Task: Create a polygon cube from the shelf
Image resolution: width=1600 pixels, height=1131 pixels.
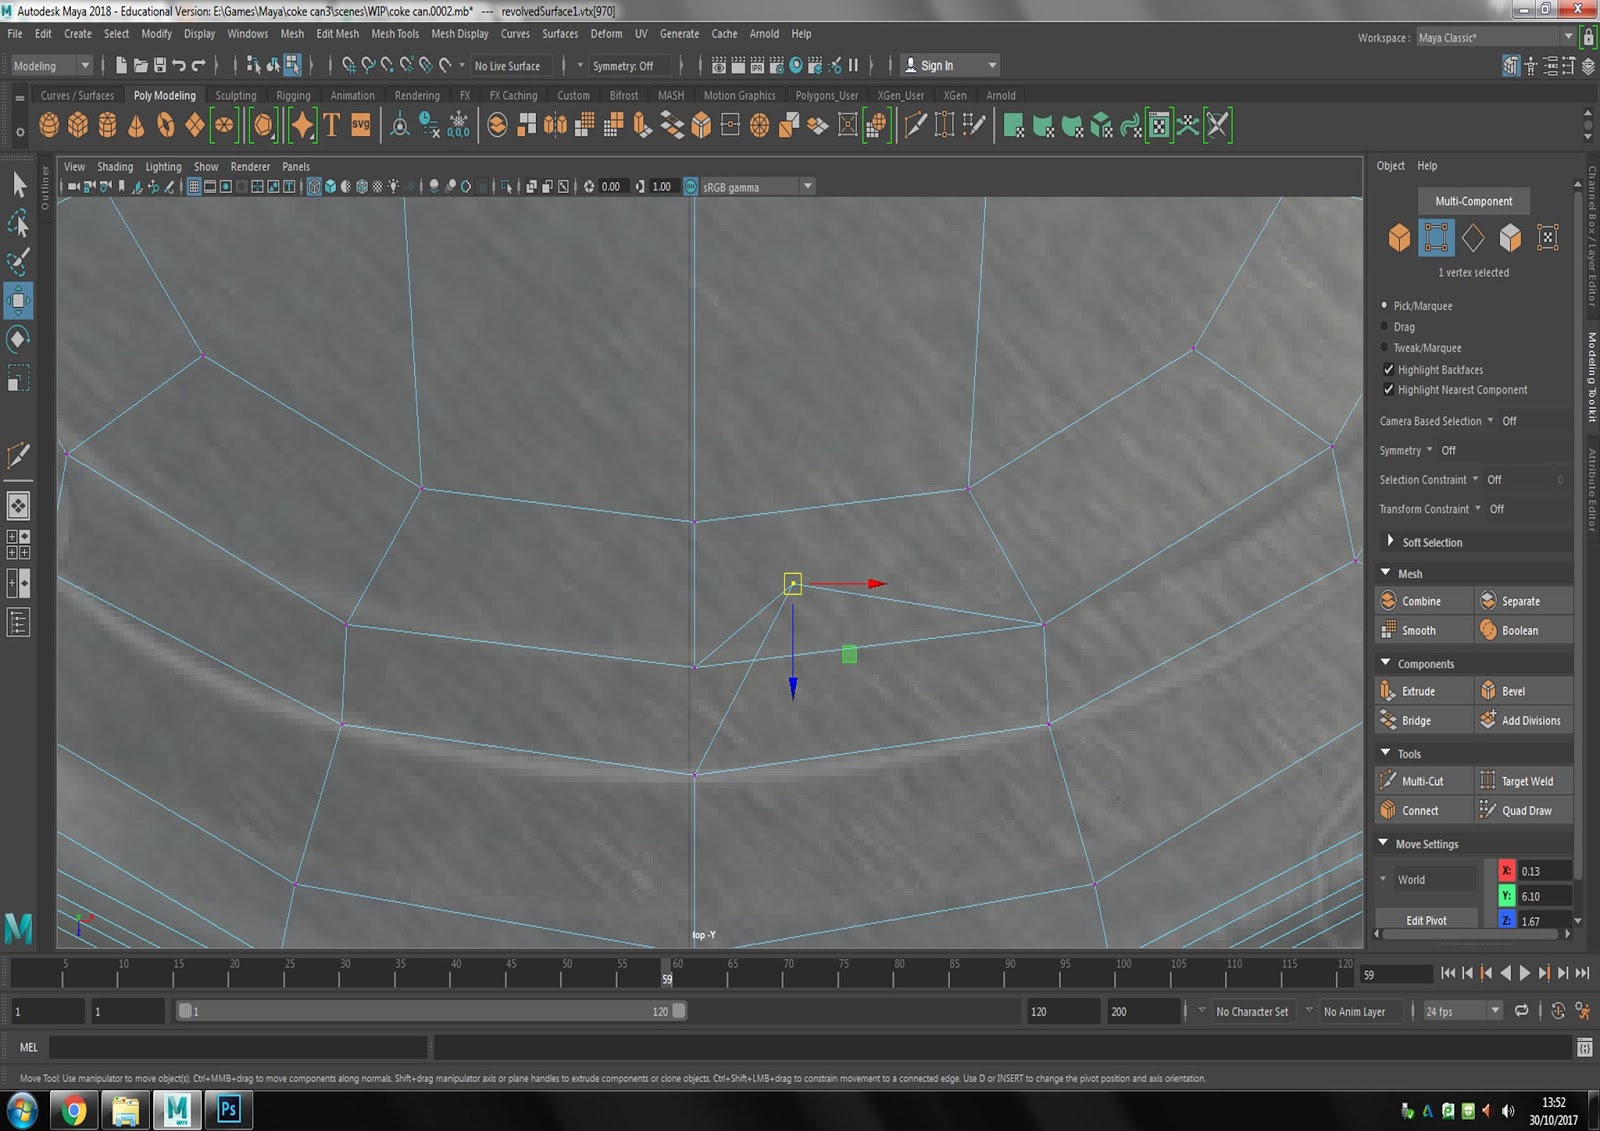Action: [78, 125]
